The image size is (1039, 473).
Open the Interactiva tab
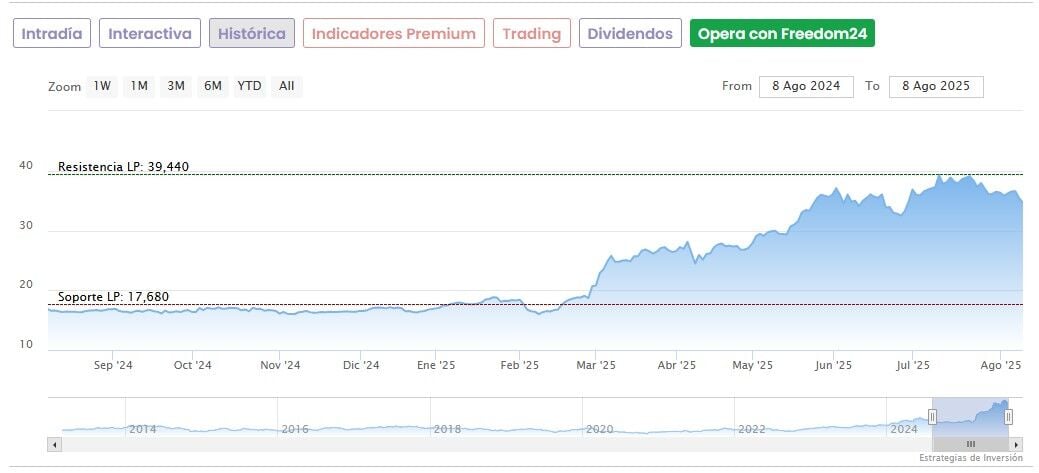click(x=150, y=34)
